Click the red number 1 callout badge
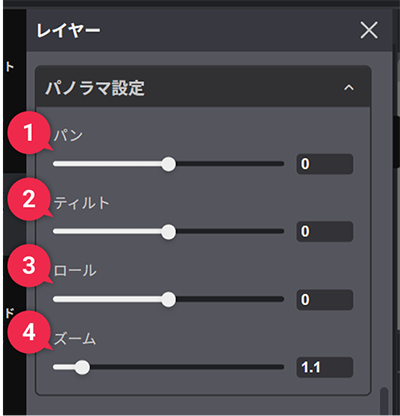The width and height of the screenshot is (400, 416). (29, 133)
